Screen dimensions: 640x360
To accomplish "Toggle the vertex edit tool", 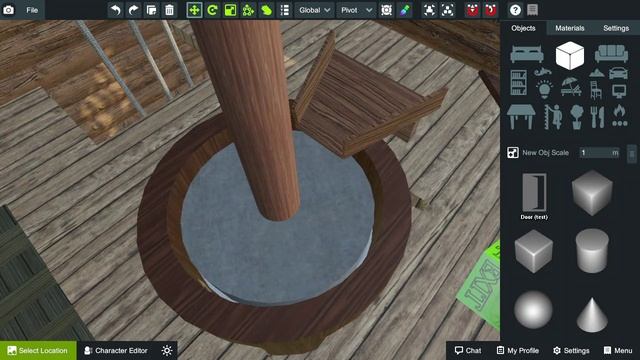I will click(x=248, y=10).
